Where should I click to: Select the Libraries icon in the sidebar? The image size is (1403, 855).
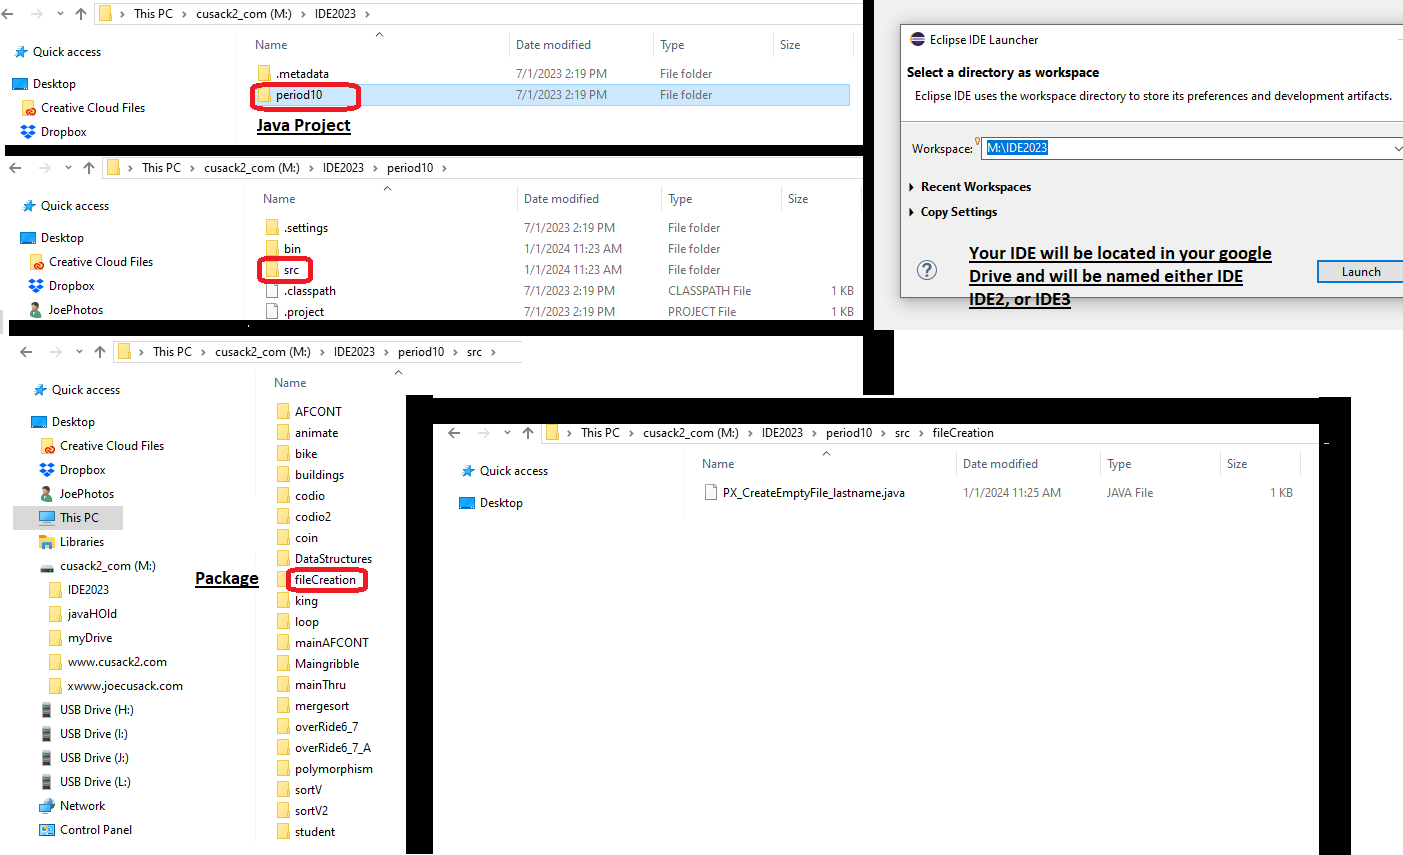(x=47, y=542)
